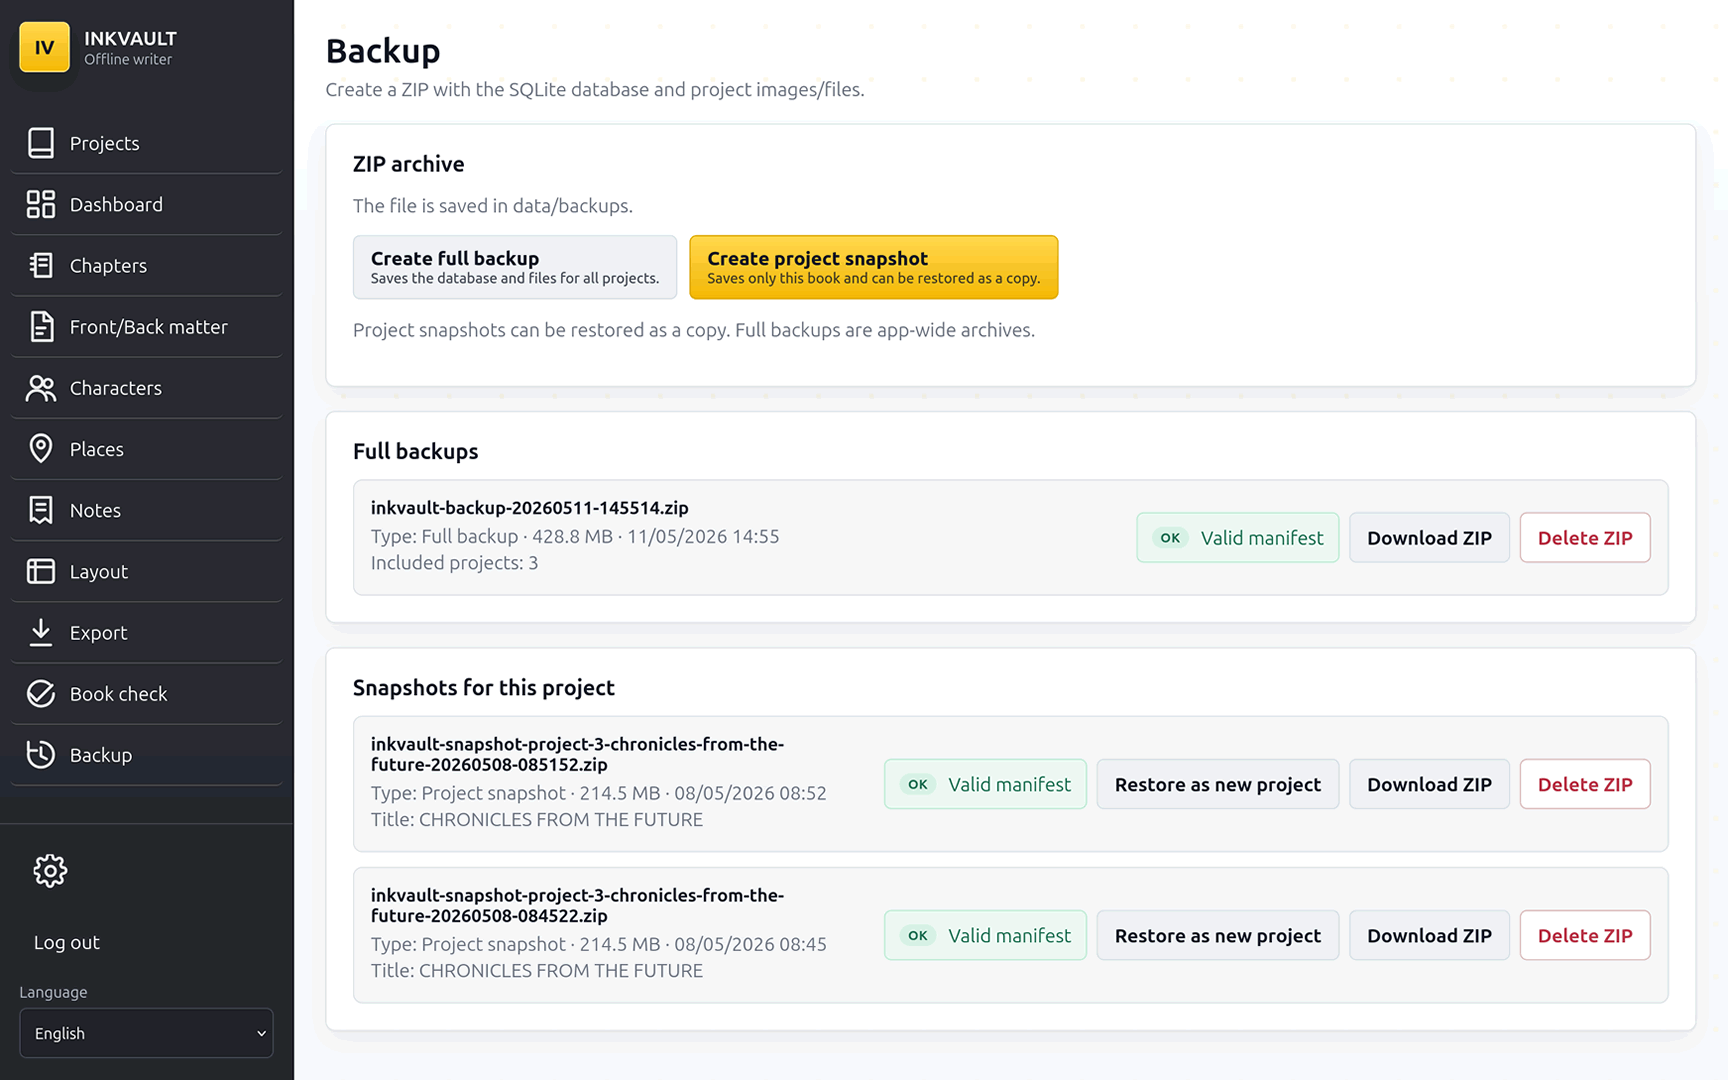The image size is (1728, 1080).
Task: Click 'The file is saved in data/backups.'
Action: 493,205
